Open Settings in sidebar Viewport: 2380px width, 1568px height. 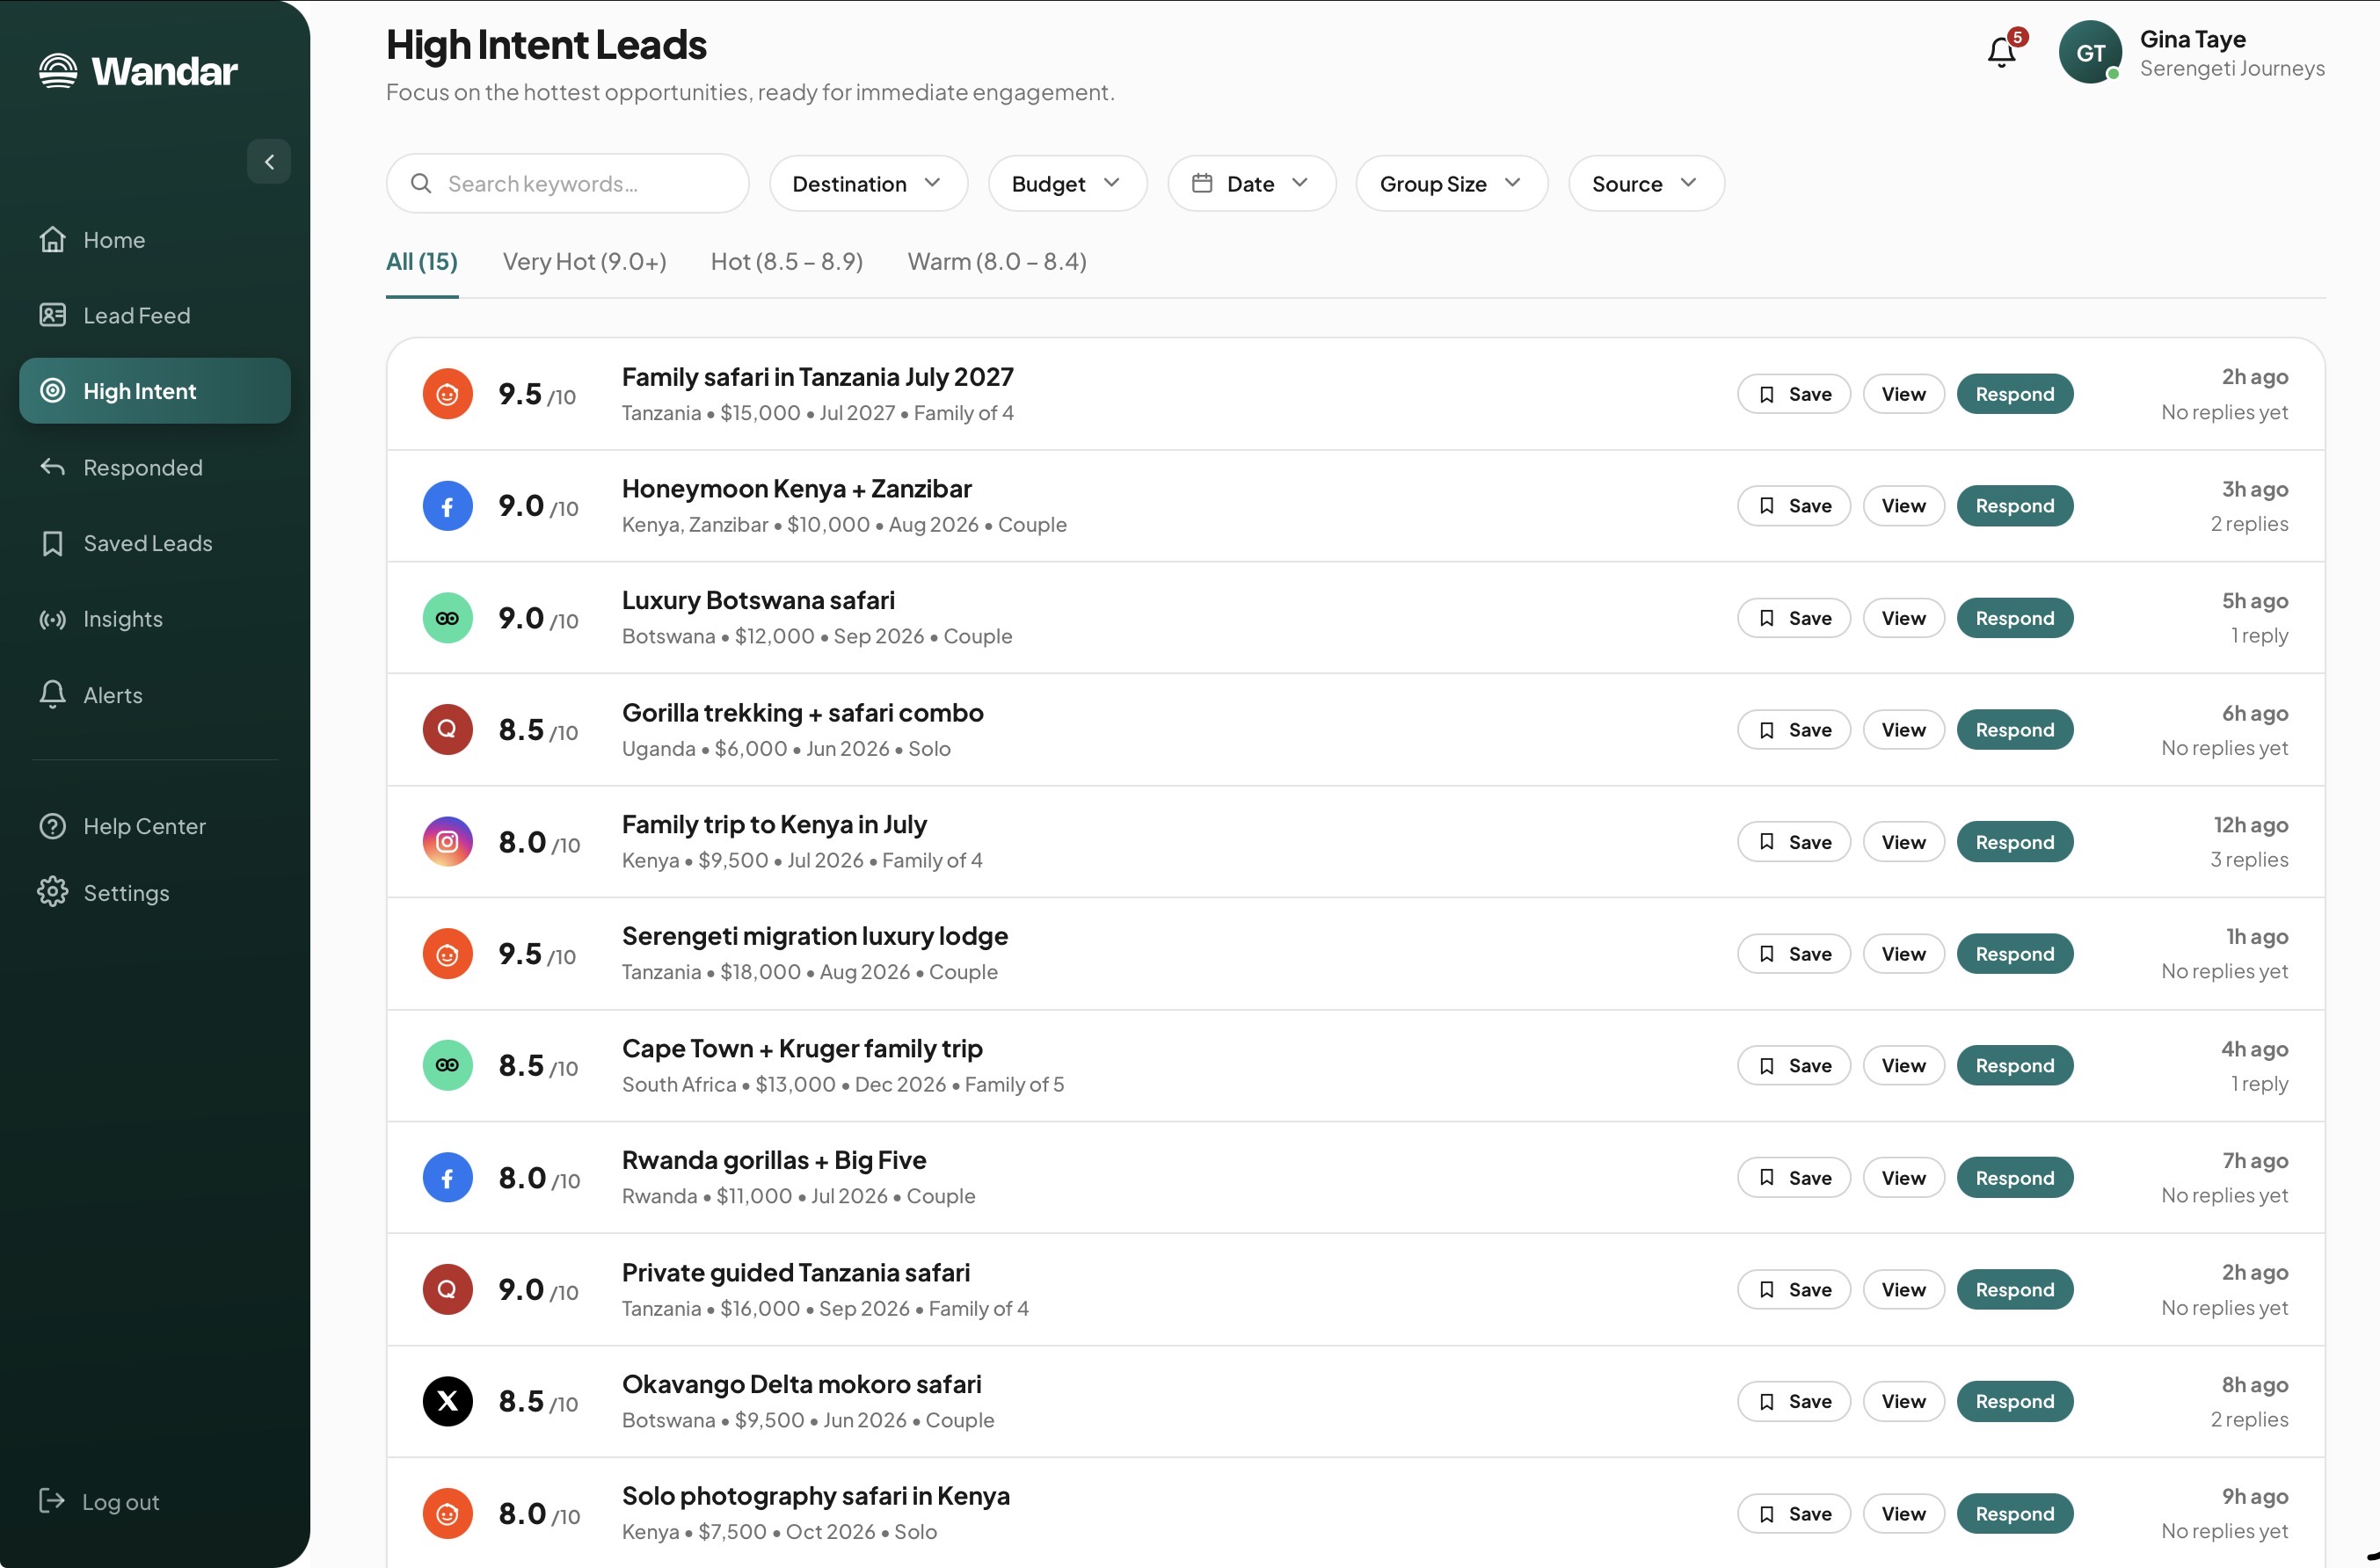[155, 893]
